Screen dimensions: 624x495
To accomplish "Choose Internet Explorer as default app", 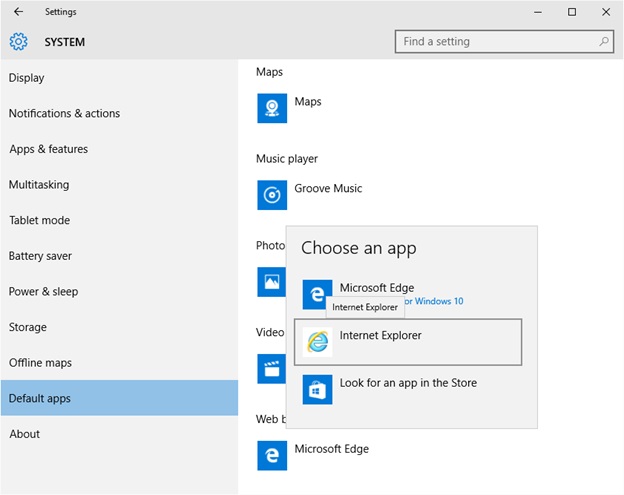I will click(408, 342).
